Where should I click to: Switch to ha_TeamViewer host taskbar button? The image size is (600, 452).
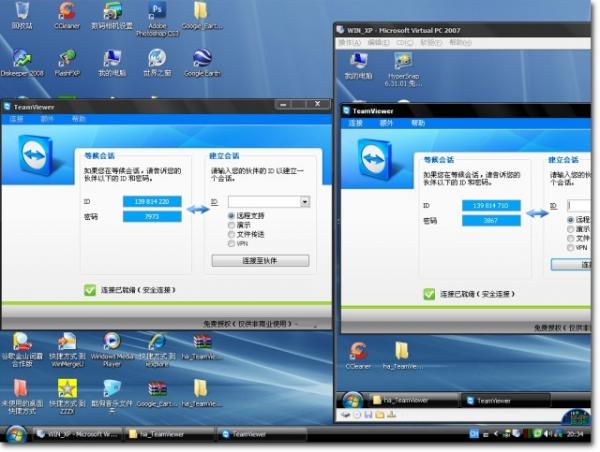pos(169,434)
